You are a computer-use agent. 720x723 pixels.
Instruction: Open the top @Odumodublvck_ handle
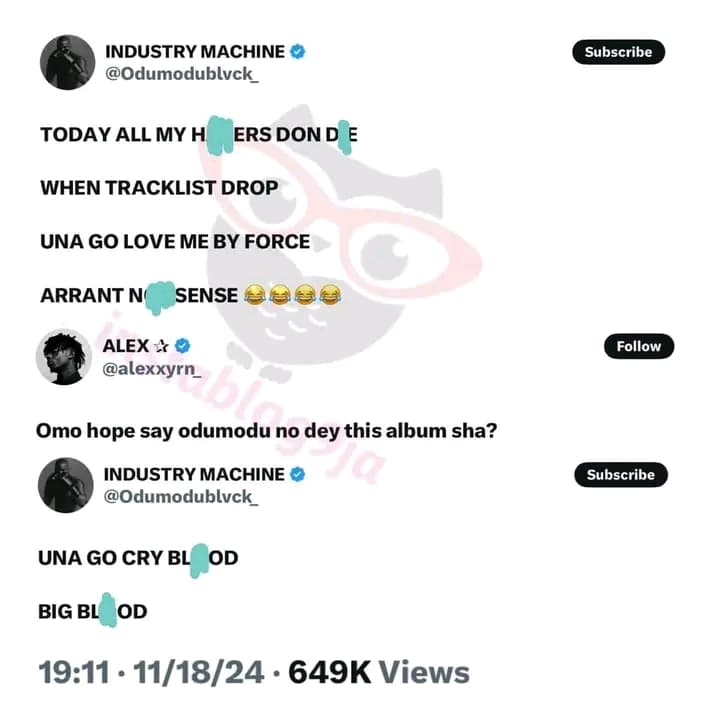point(182,74)
